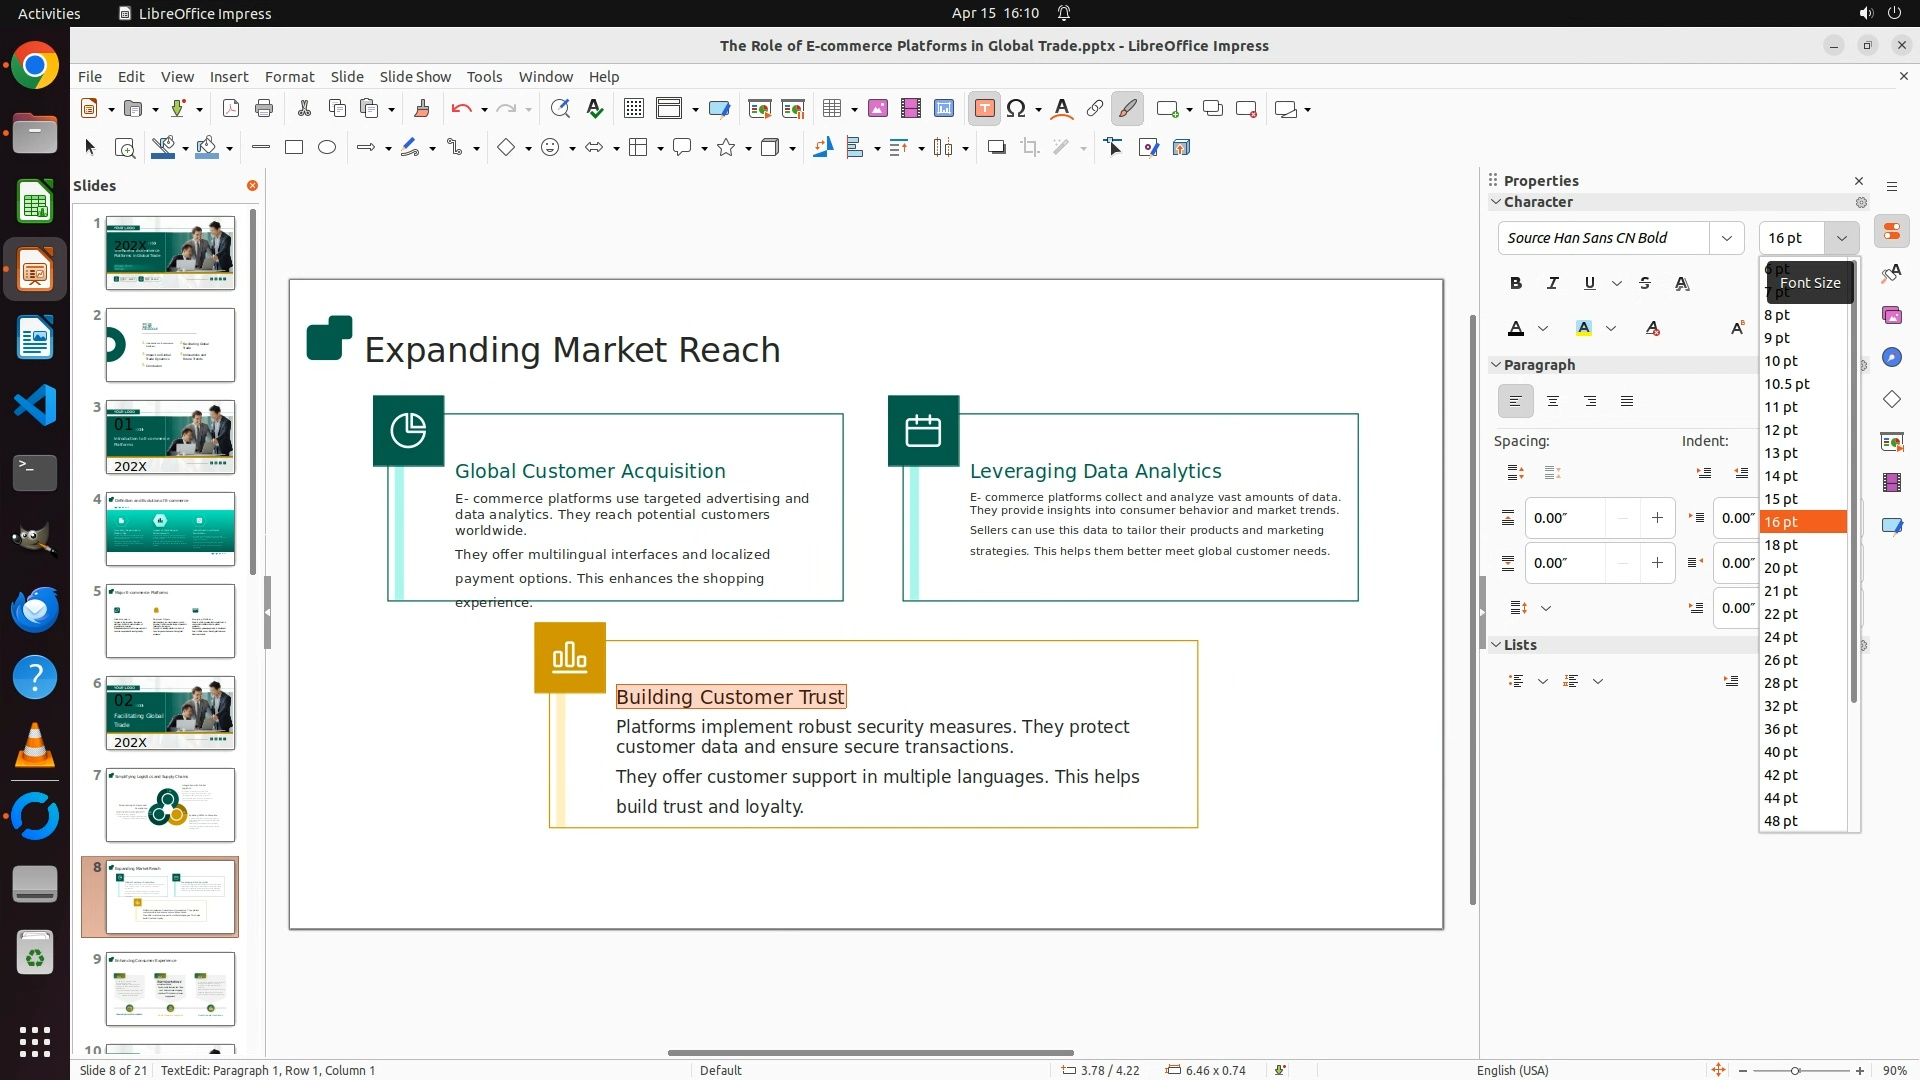
Task: Toggle Bold formatting in Character panel
Action: coord(1515,284)
